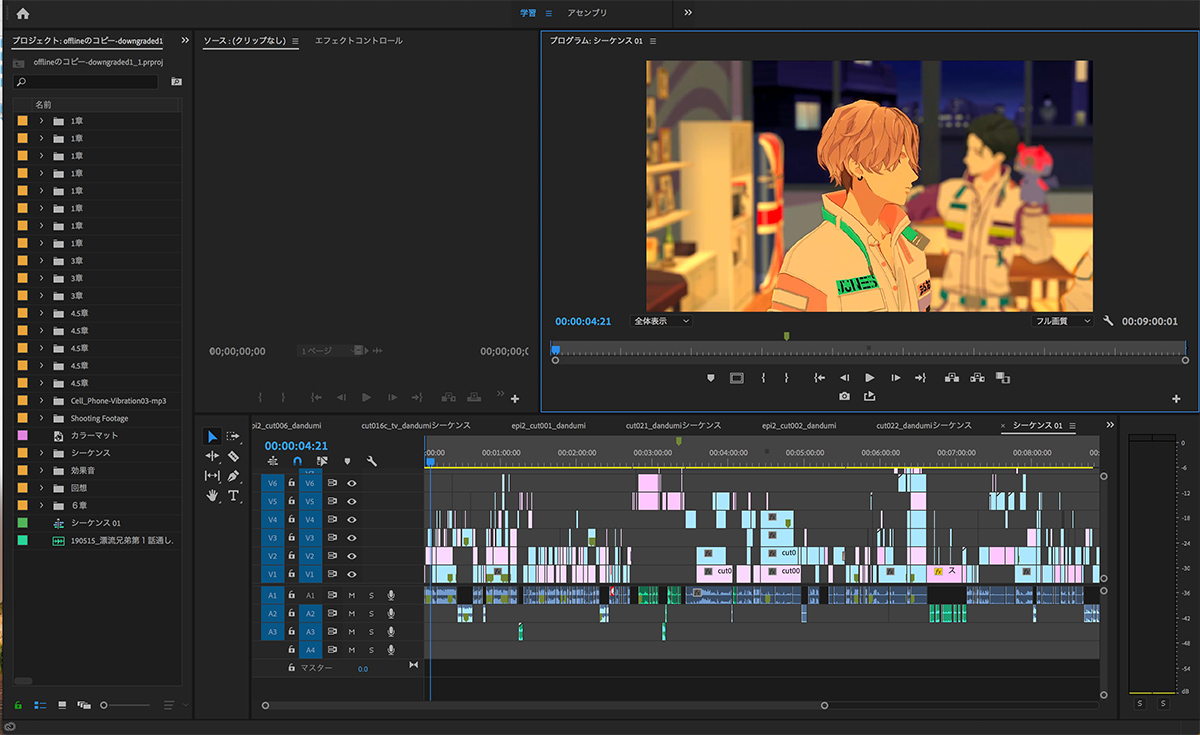
Task: Expand the 効果音 bin
Action: pyautogui.click(x=42, y=470)
